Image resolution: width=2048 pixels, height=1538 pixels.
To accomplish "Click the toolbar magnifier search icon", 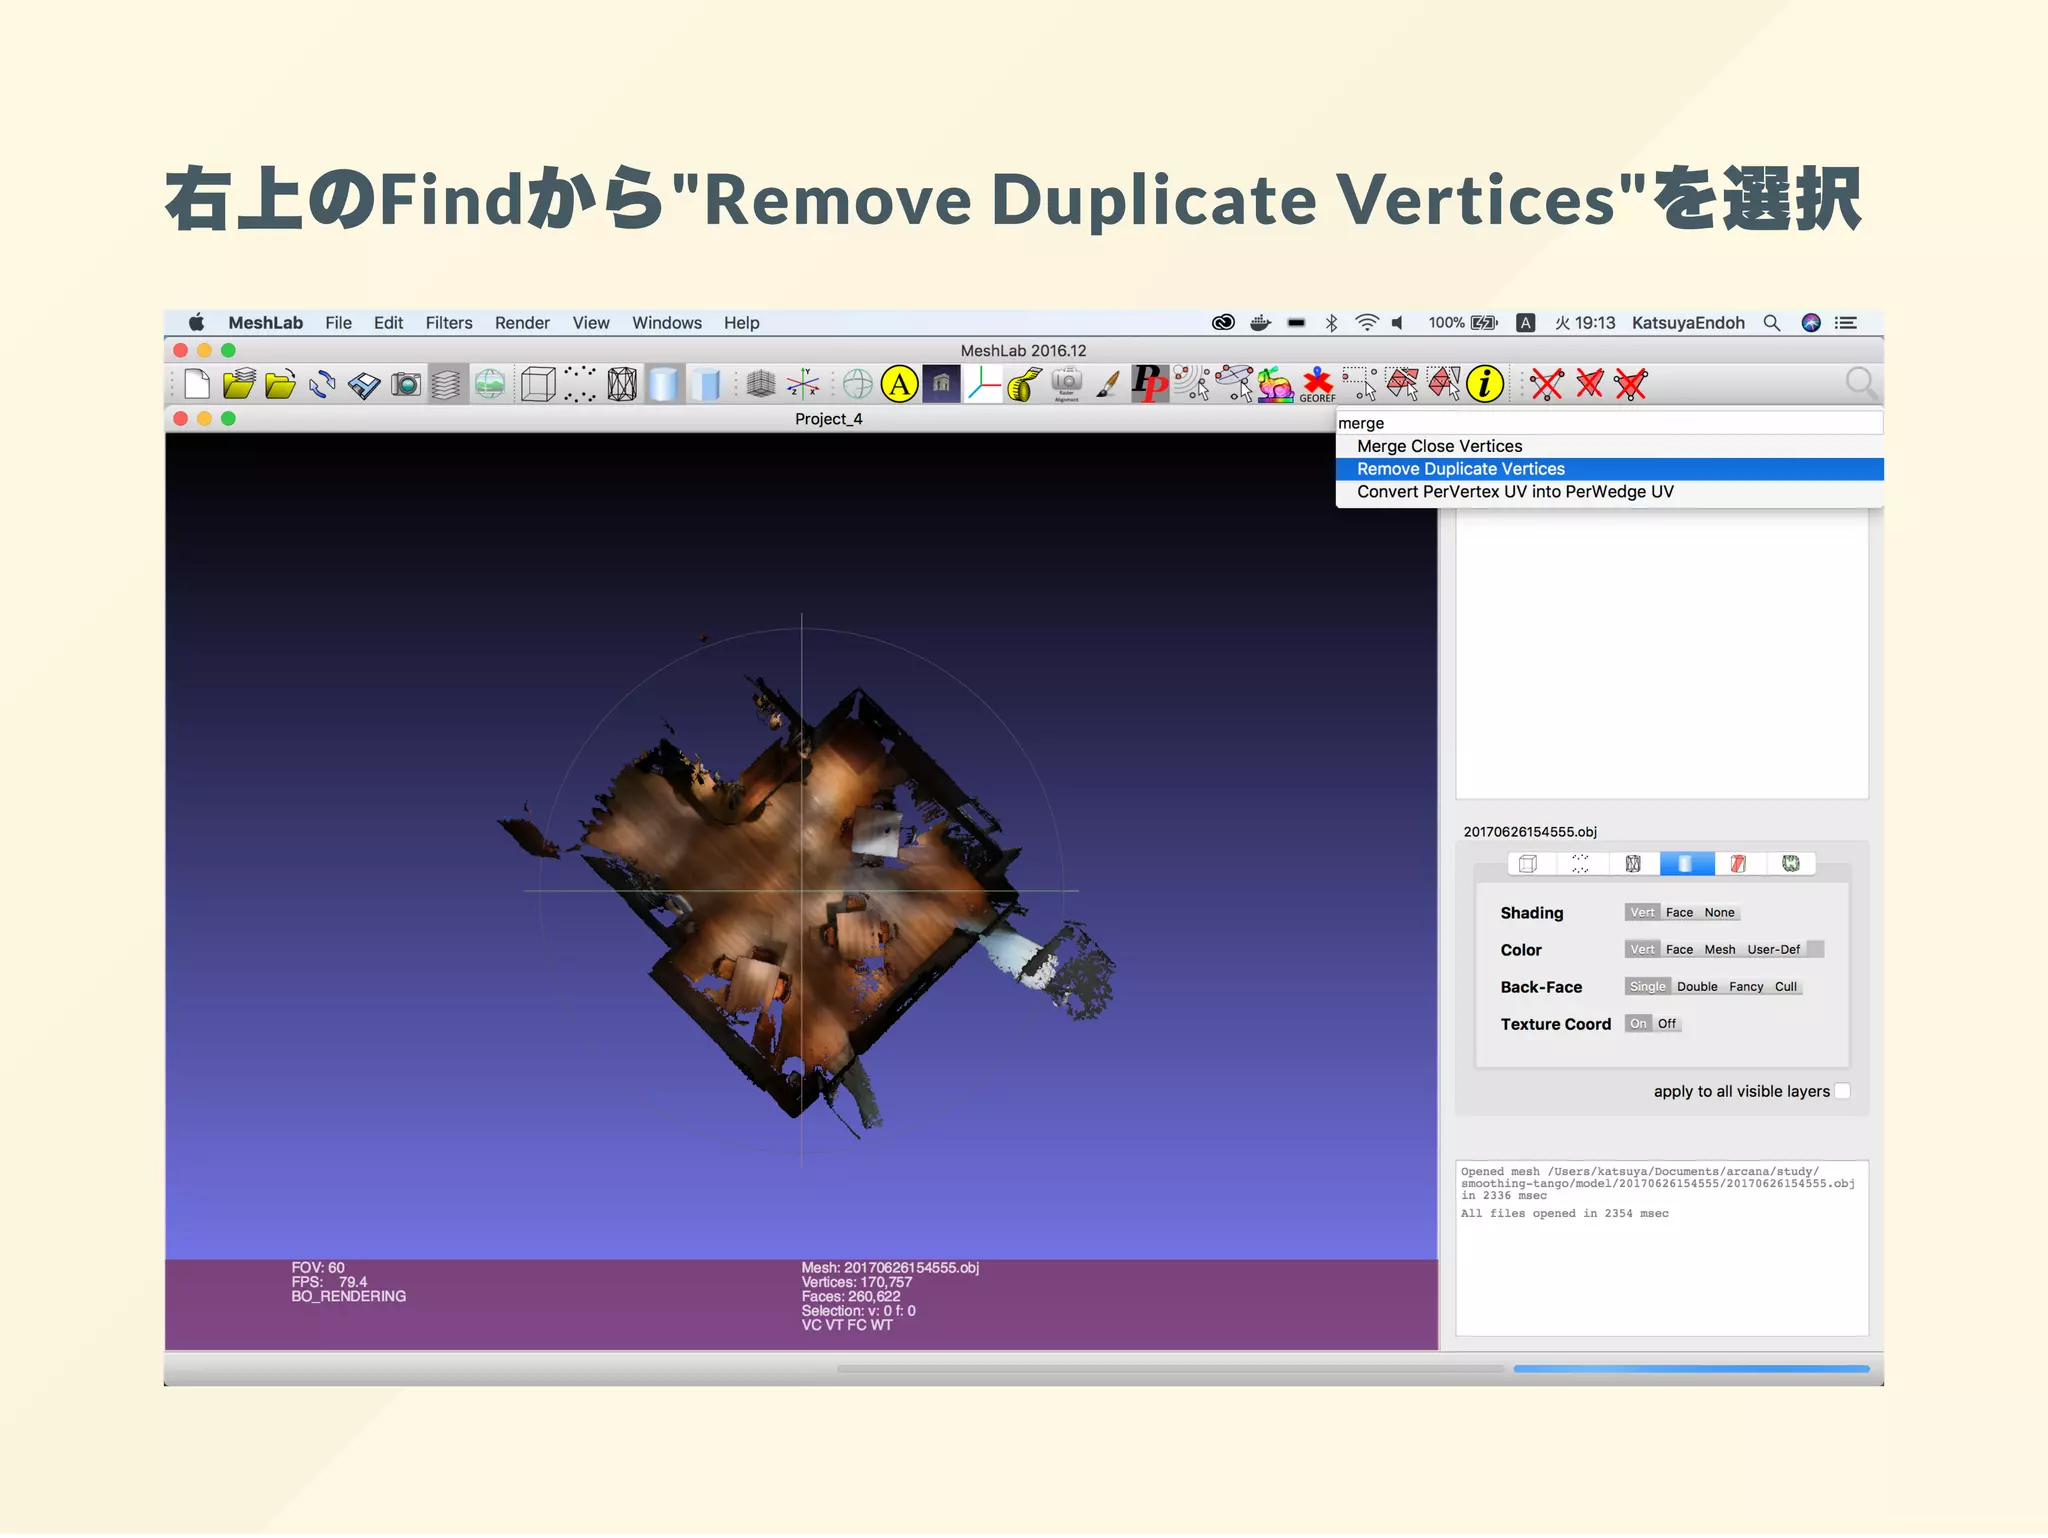I will tap(1861, 384).
